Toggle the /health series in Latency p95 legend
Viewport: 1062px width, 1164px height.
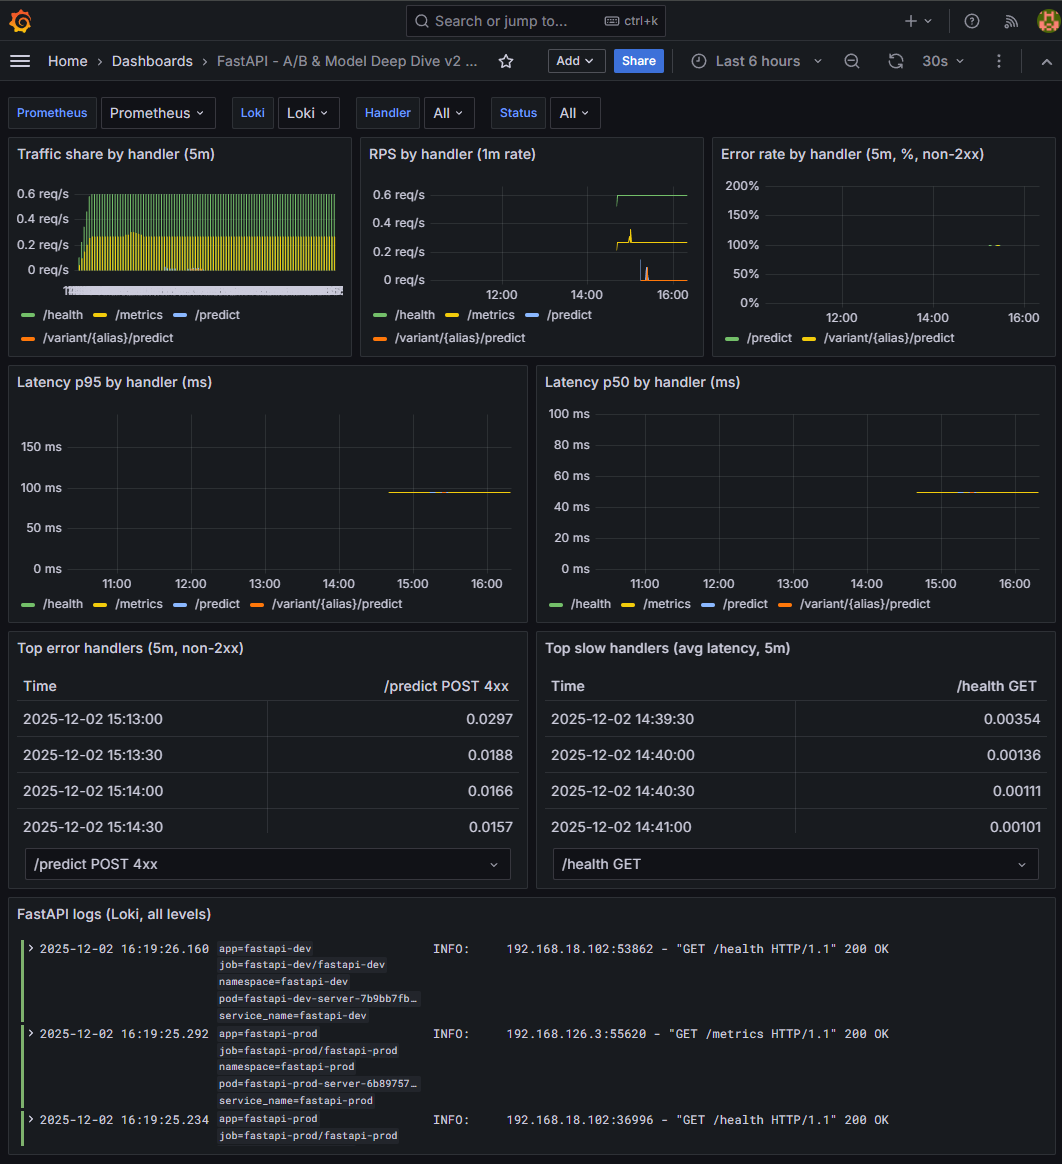[63, 603]
